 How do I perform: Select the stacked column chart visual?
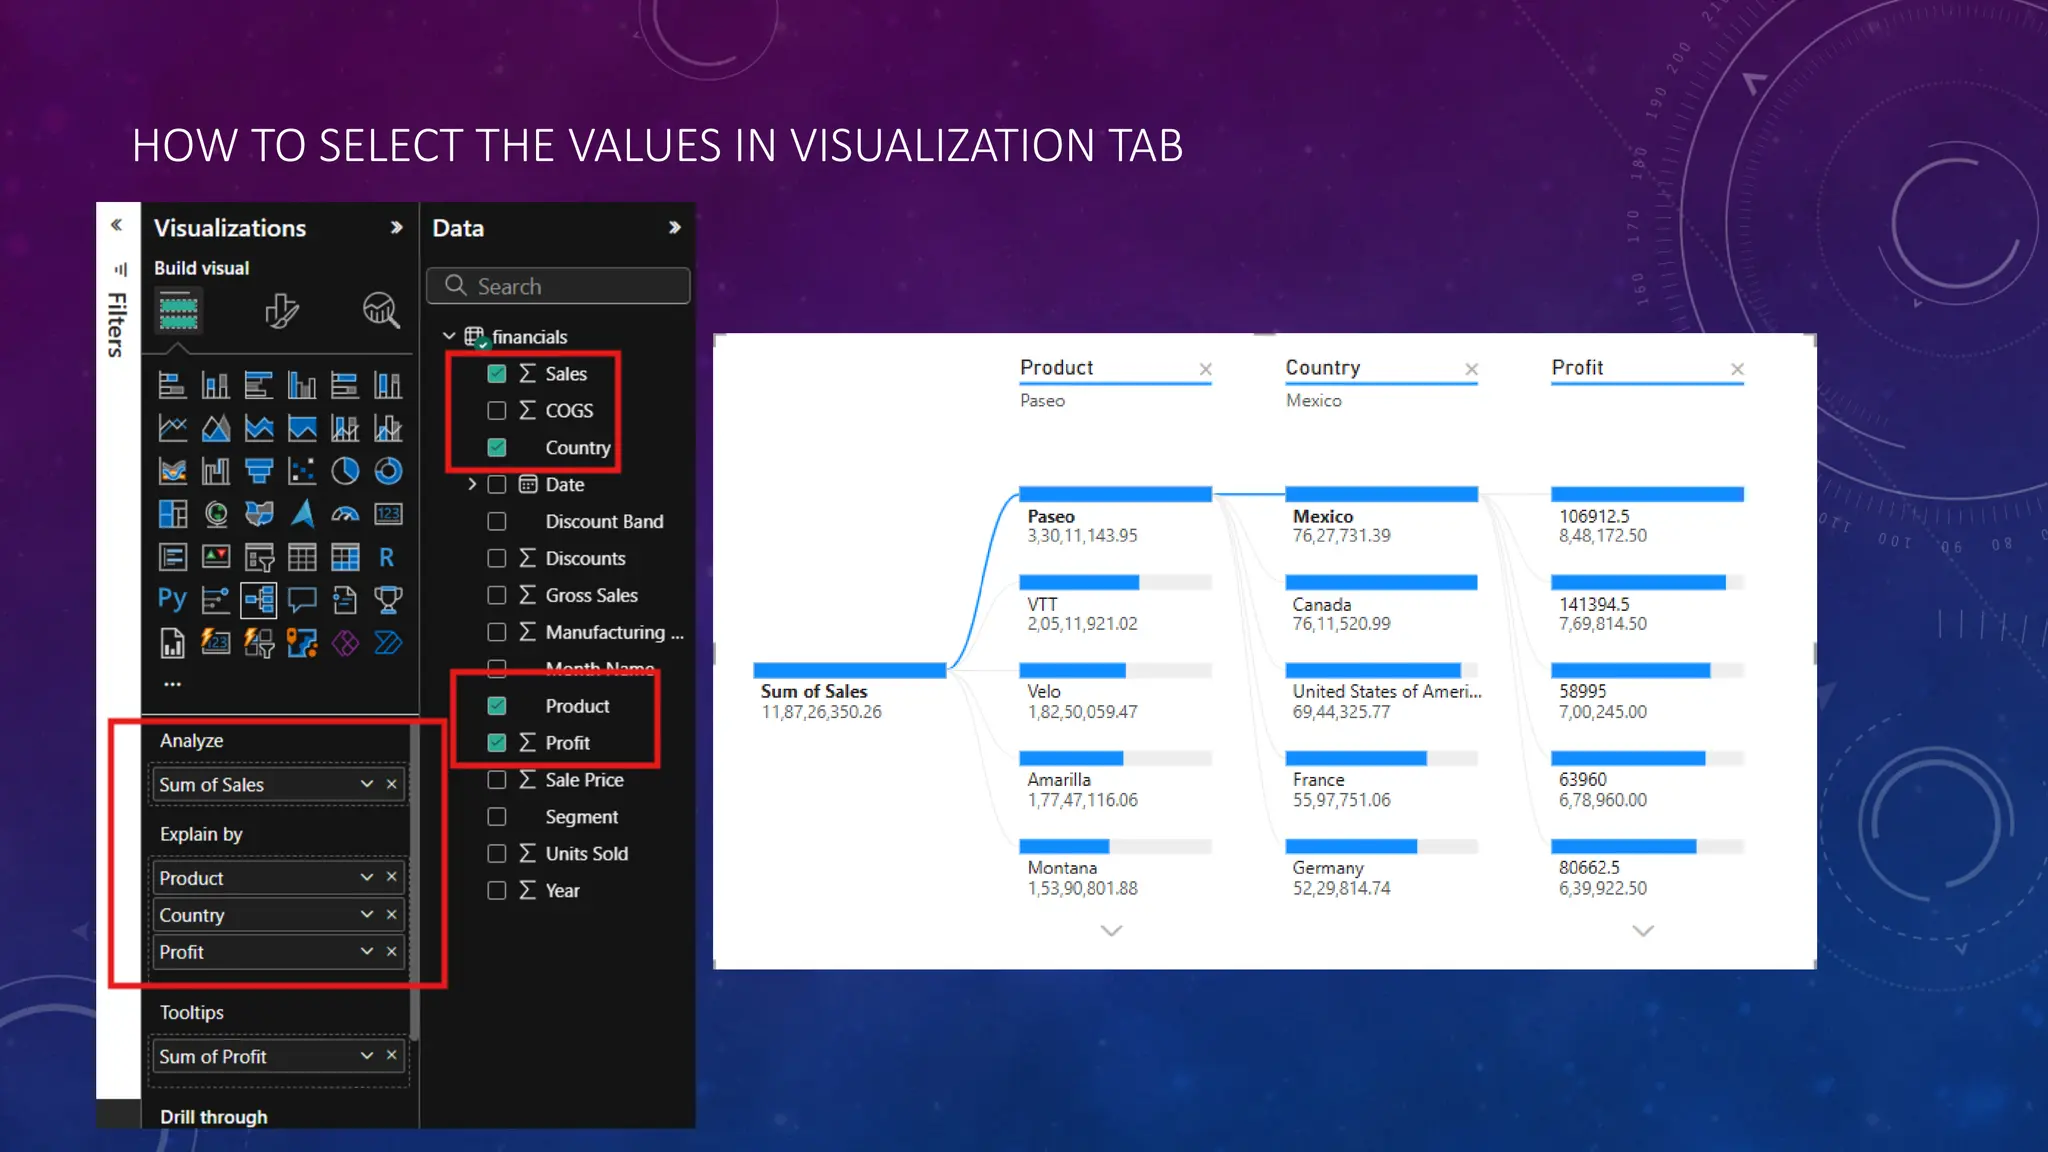215,385
